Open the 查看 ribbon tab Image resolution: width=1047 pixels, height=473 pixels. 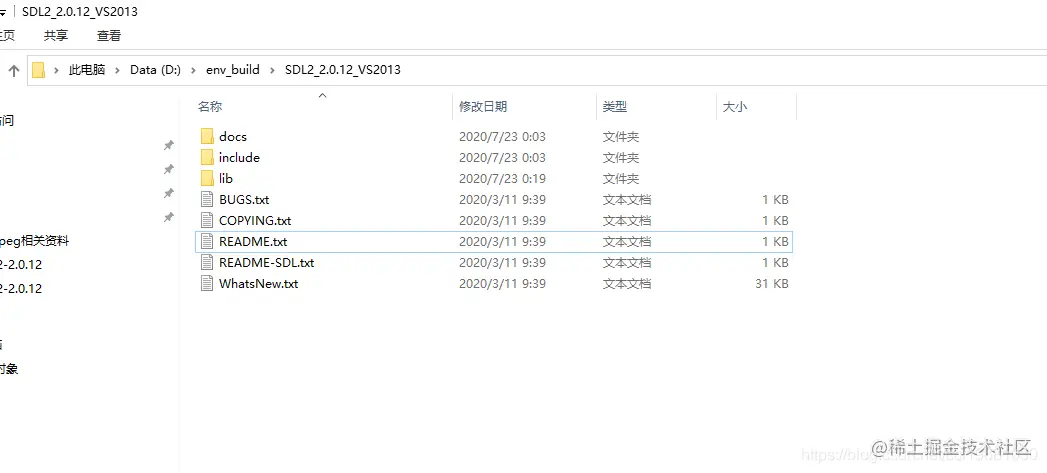[x=109, y=35]
